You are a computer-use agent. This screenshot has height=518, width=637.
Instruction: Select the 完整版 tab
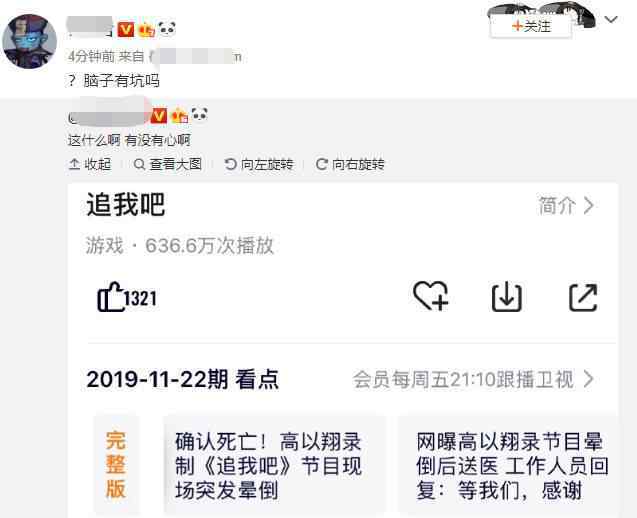(116, 464)
